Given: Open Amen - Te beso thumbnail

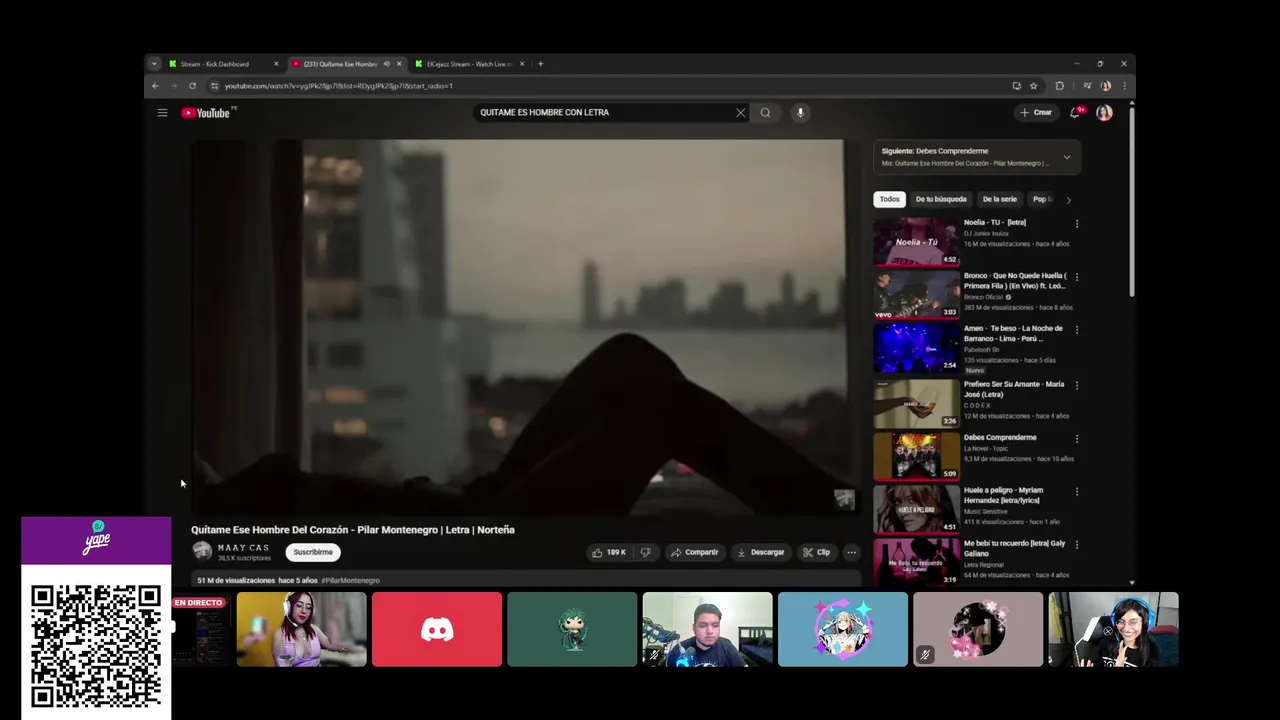Looking at the screenshot, I should 916,347.
